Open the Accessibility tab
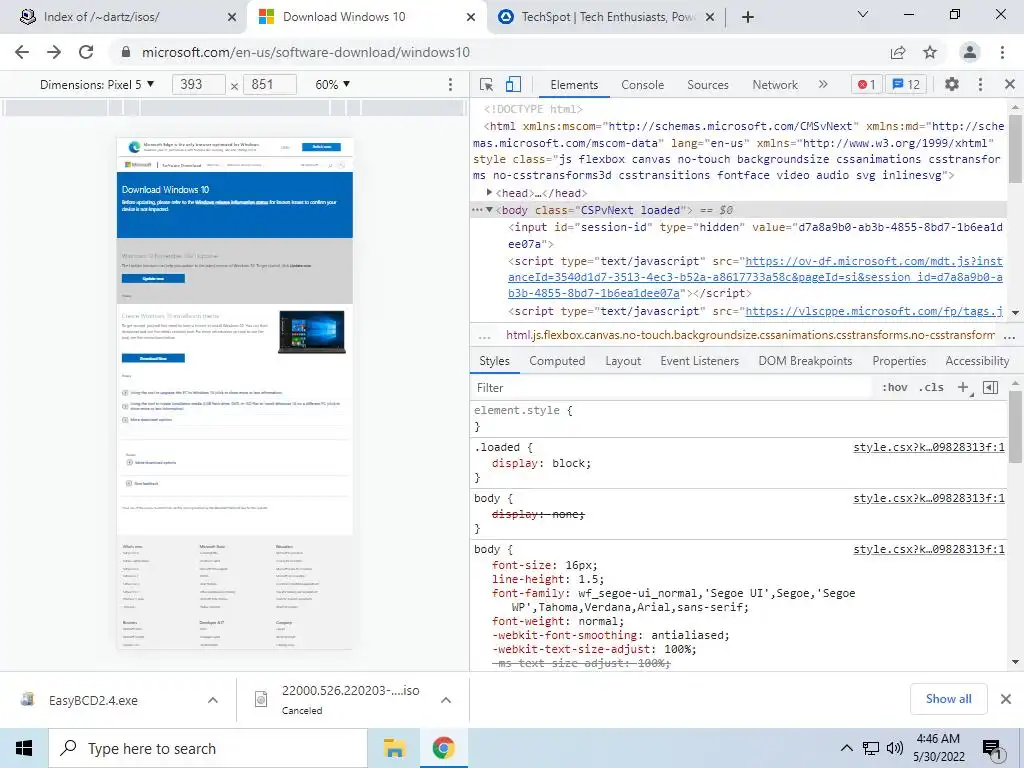Screen dimensions: 1024x768 tap(977, 361)
